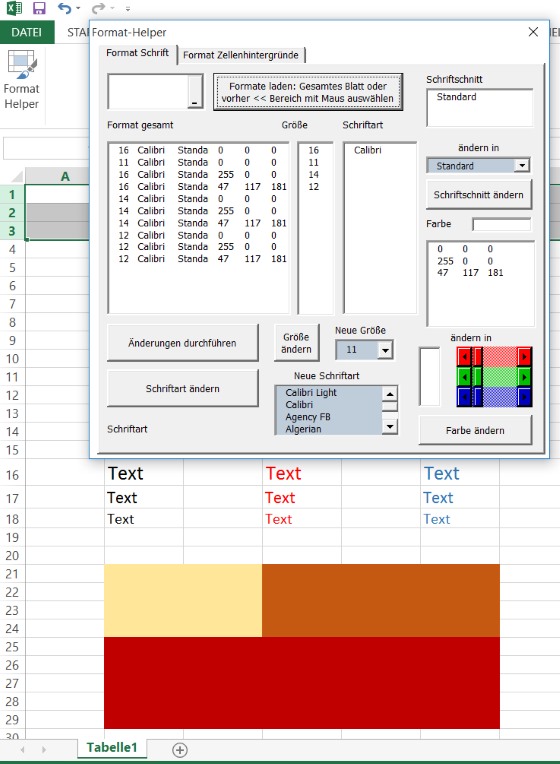
Task: Select the 11 Calibri row in Format gesamt
Action: 198,162
